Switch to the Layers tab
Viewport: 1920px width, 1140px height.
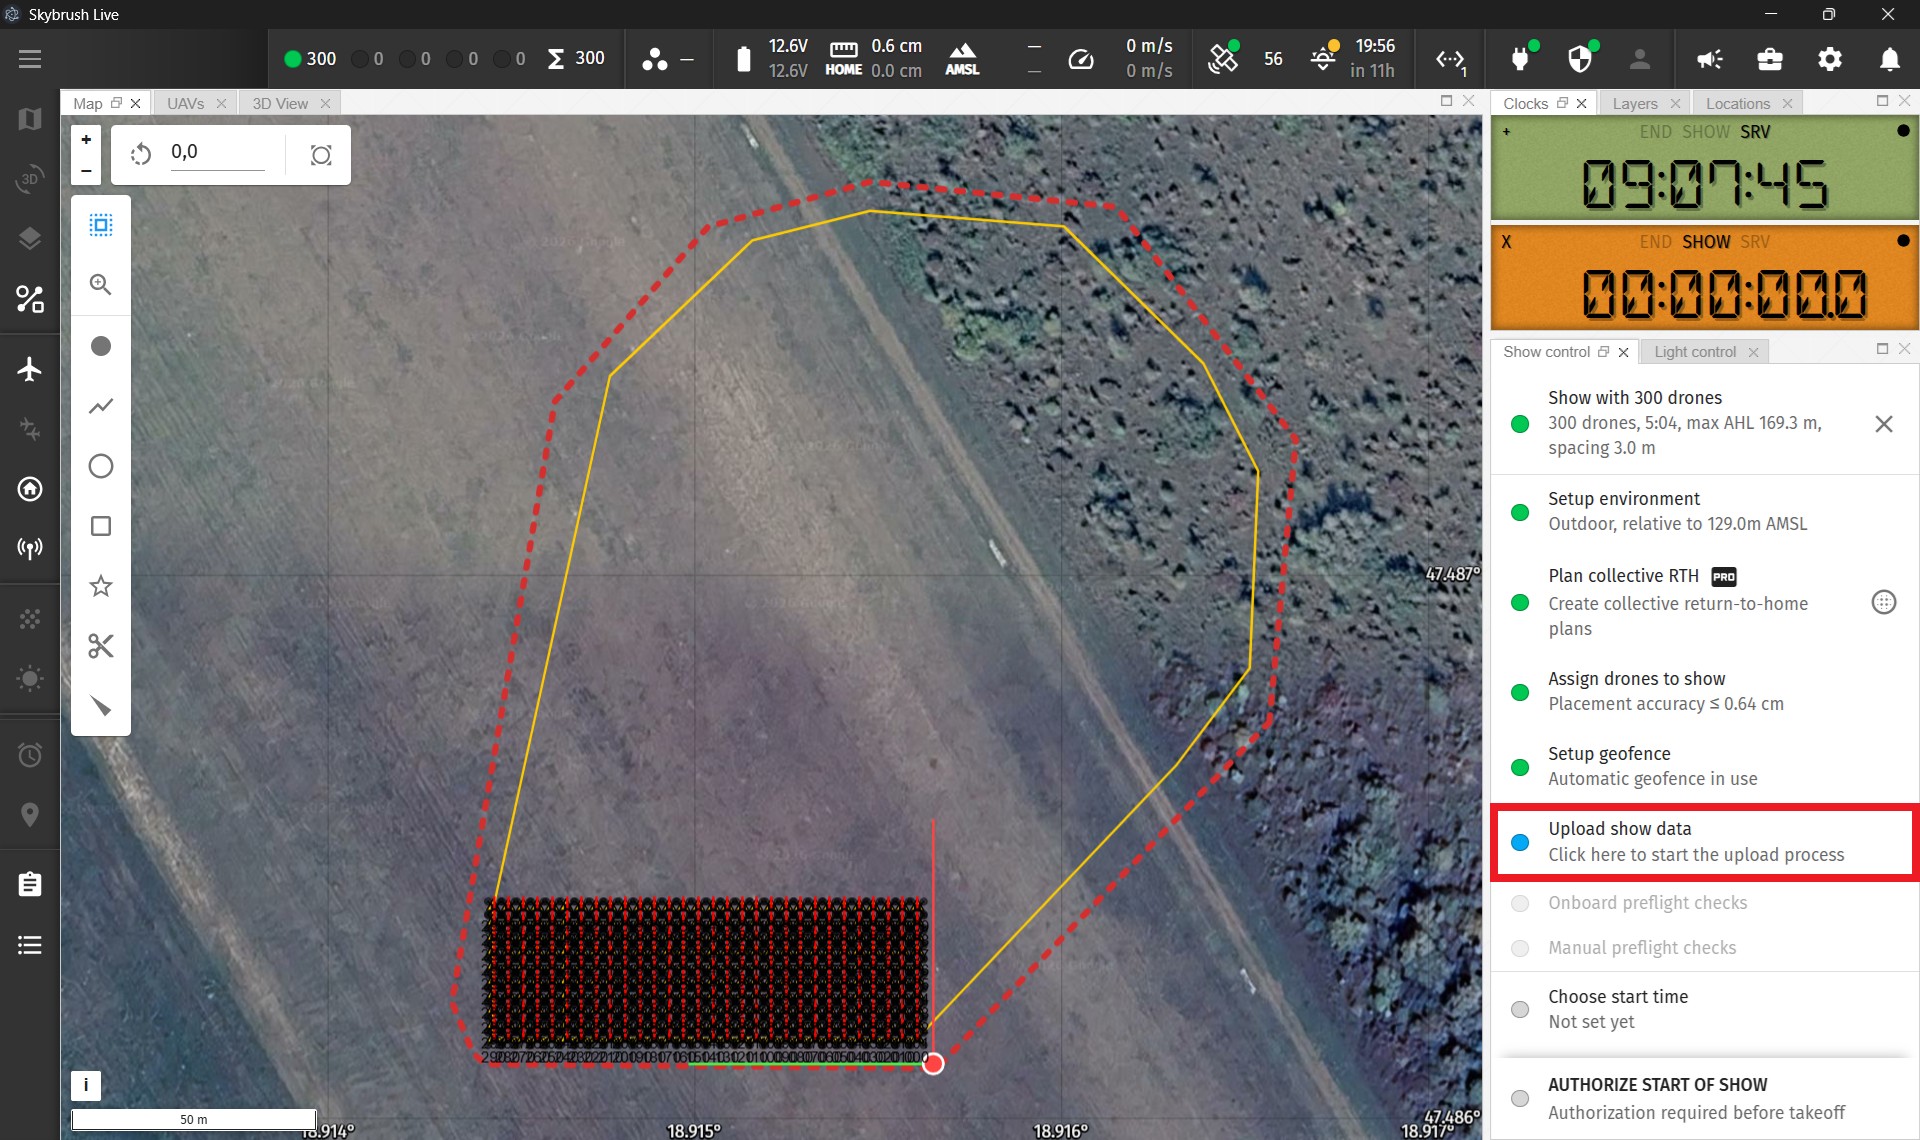[1635, 103]
